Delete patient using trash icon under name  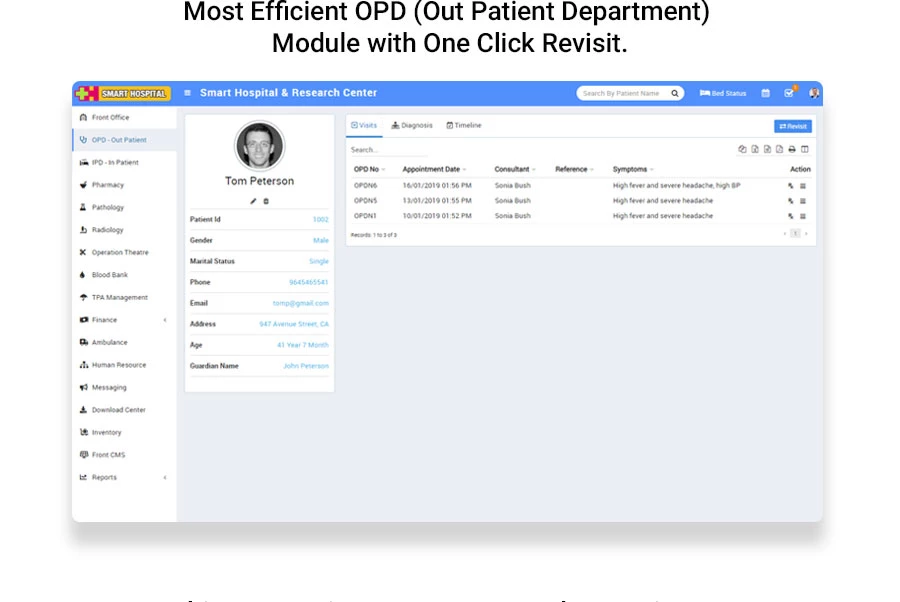click(266, 201)
